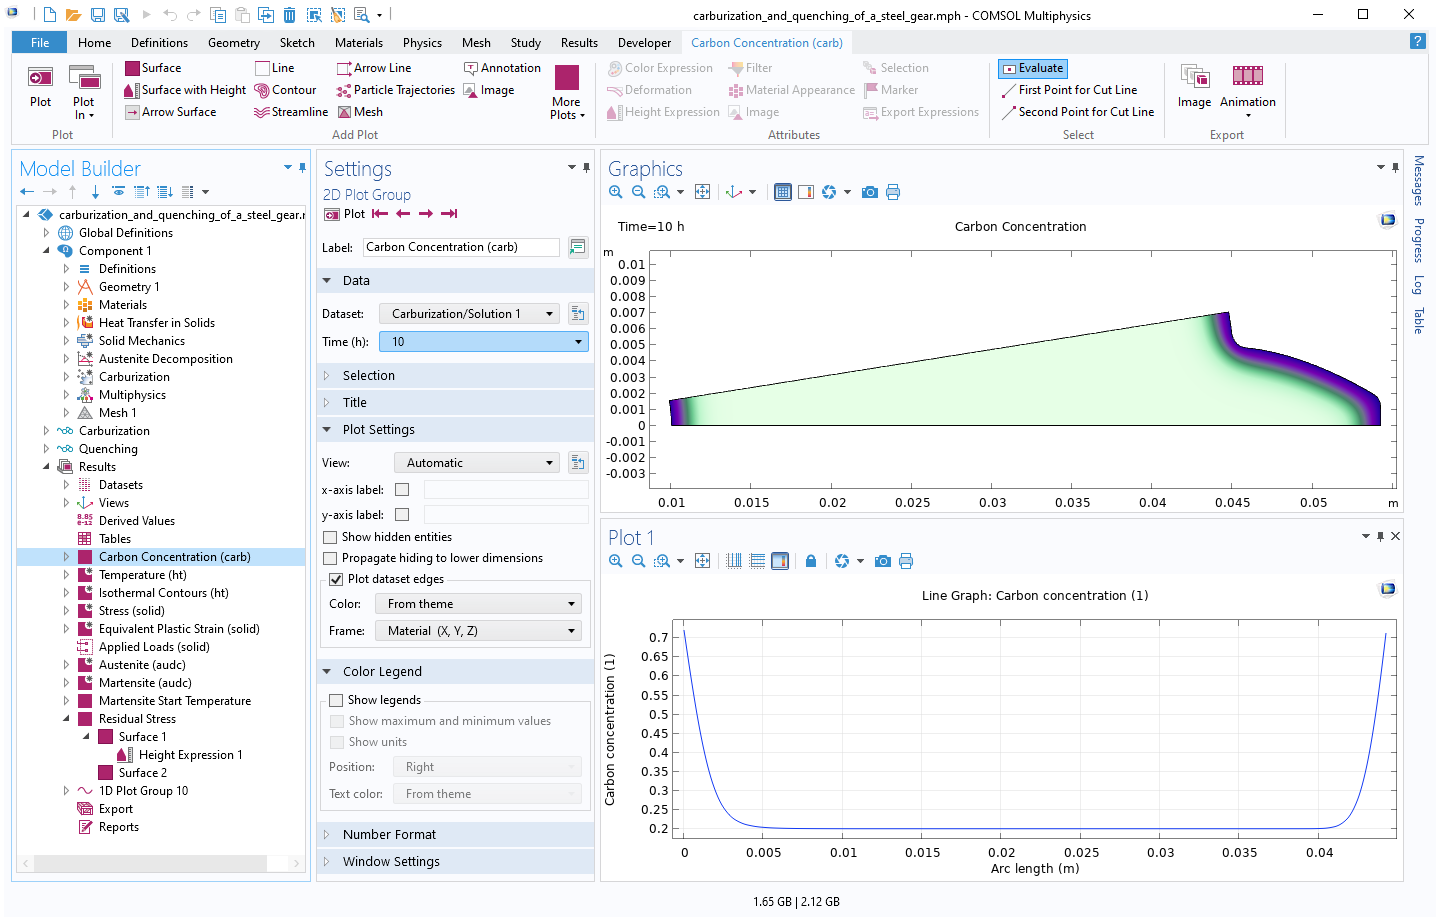Click the Animation export icon

(1247, 77)
